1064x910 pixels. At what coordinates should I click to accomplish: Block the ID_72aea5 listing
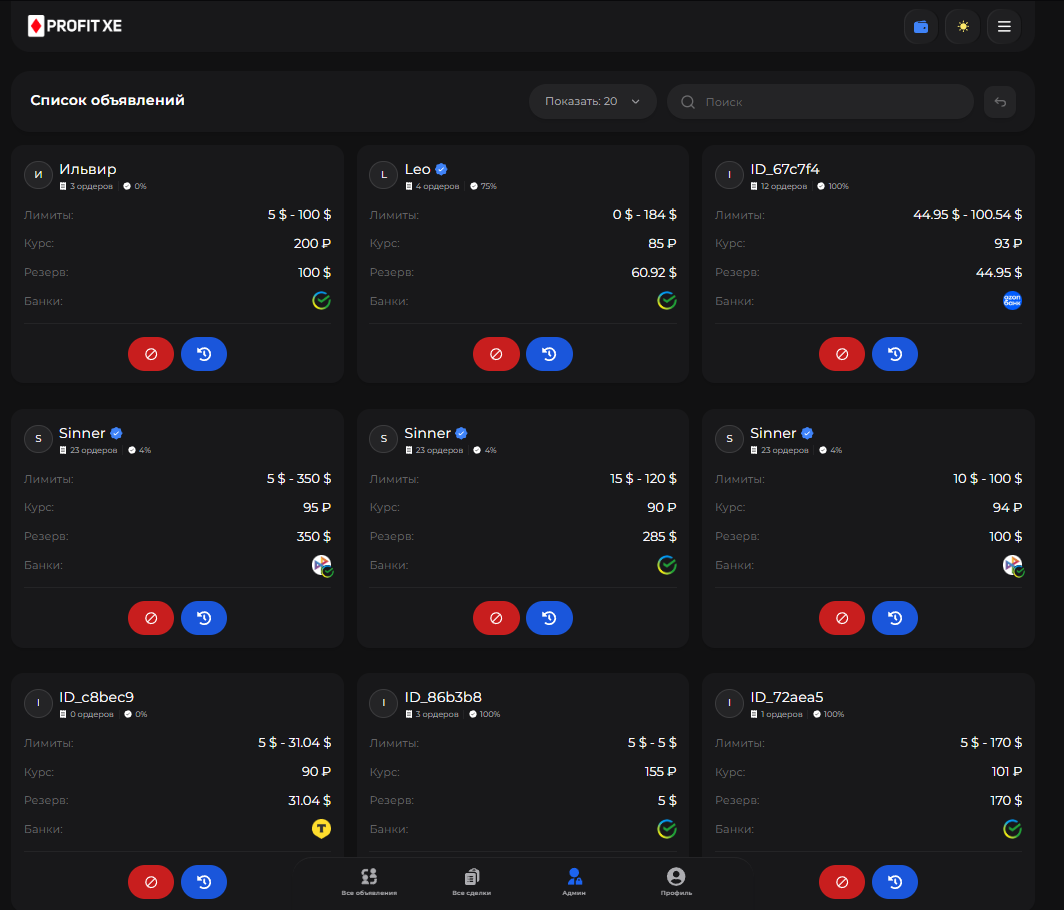[x=841, y=881]
